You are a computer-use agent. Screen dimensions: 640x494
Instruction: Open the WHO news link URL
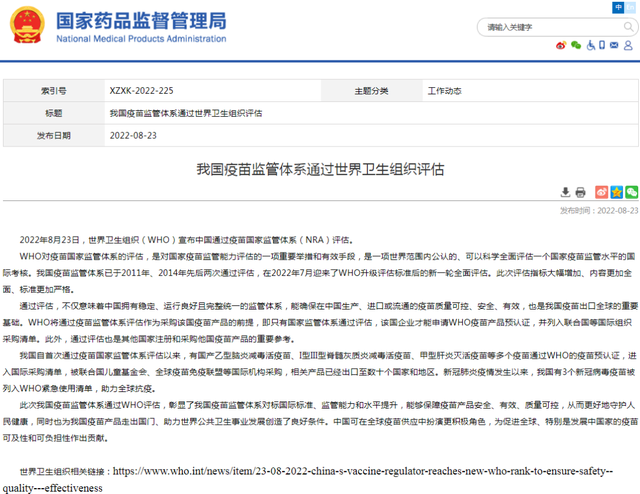coord(308,479)
